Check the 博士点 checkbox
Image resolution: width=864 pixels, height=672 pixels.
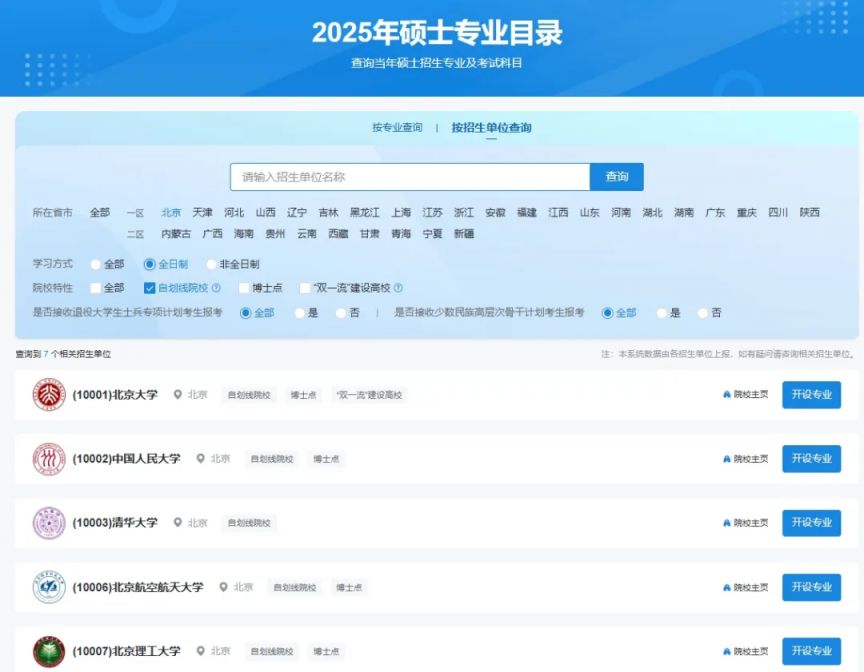pos(244,288)
